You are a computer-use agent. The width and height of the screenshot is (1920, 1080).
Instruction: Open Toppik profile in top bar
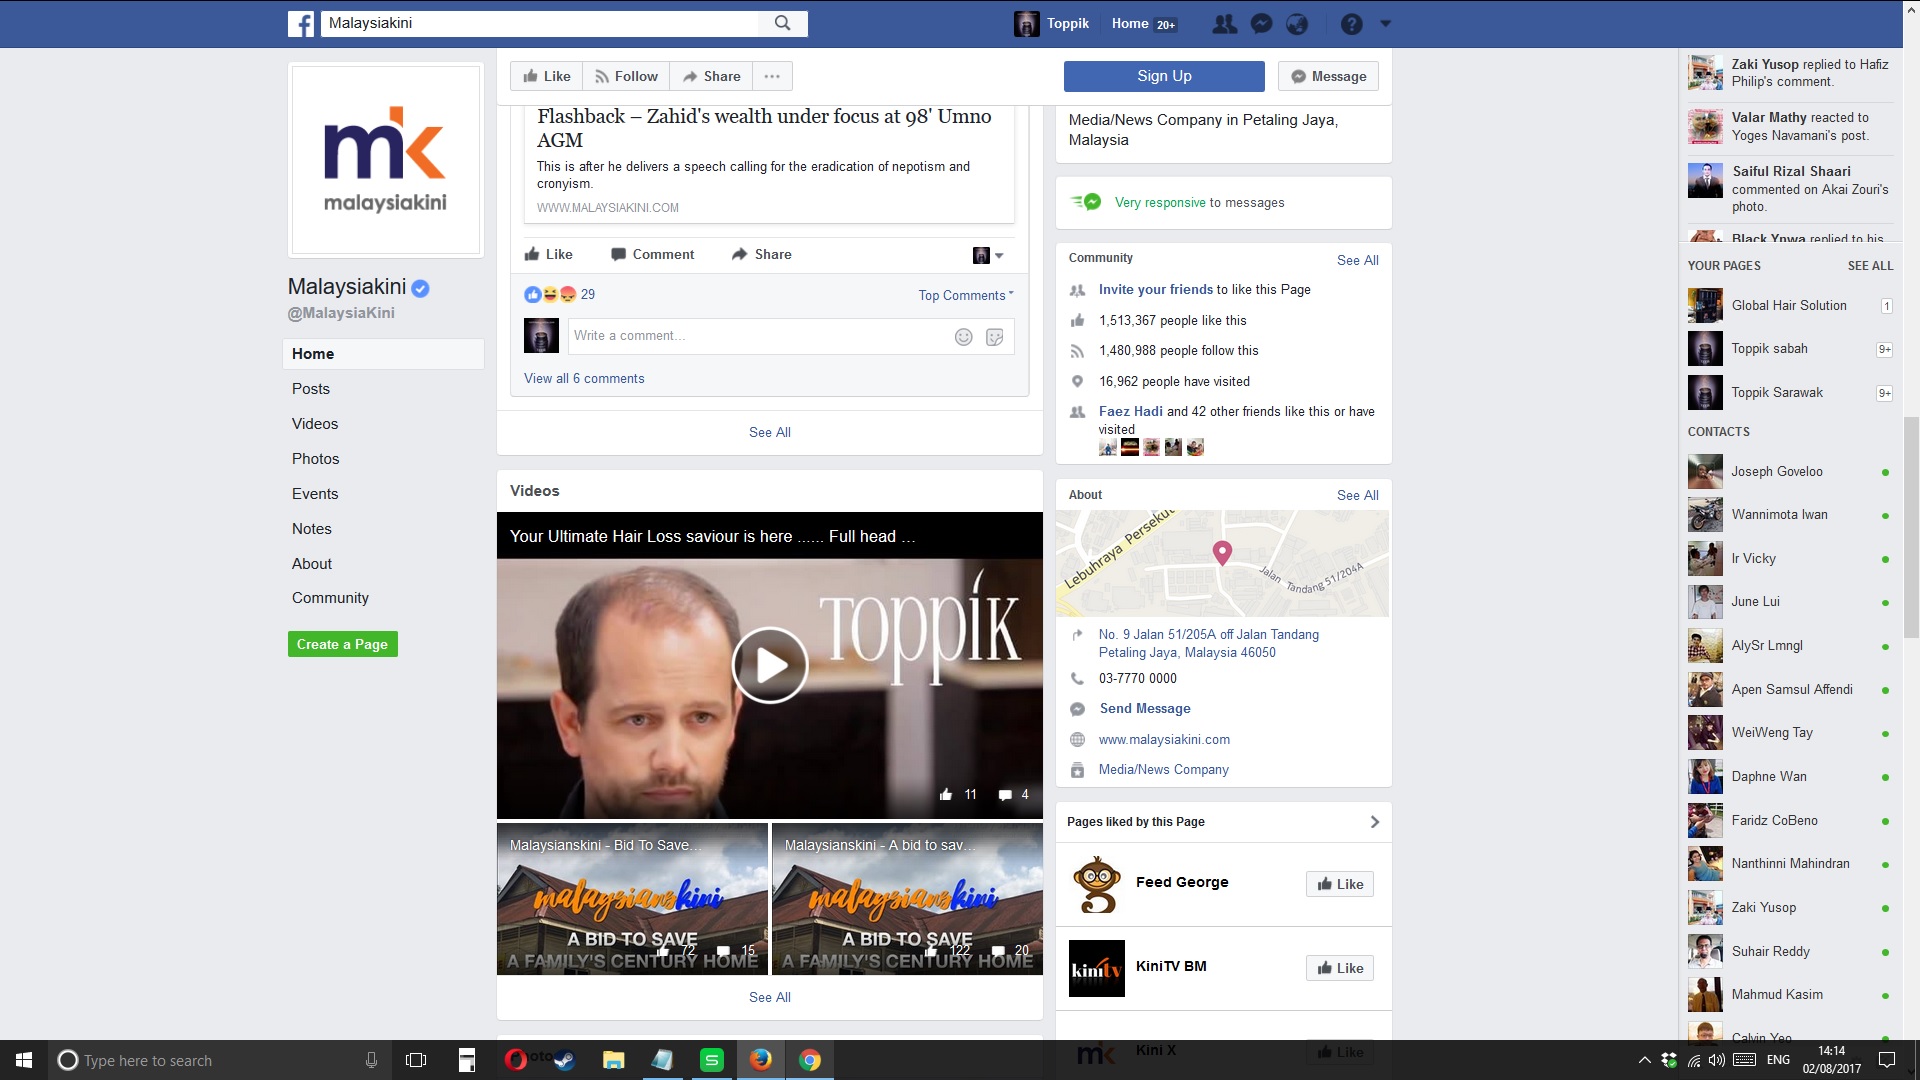(x=1052, y=23)
